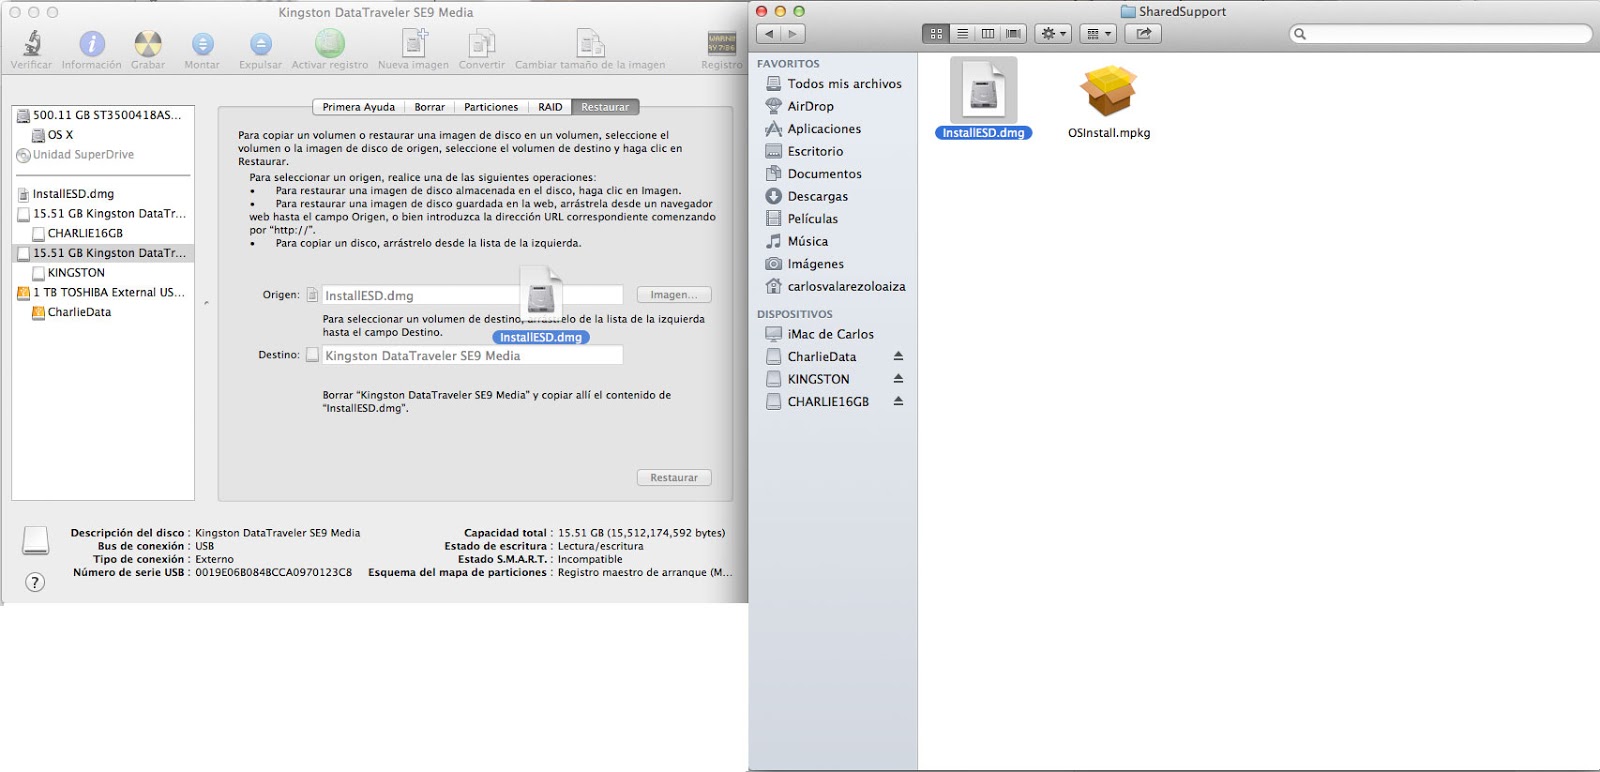Select the Restaurar tab

point(605,107)
